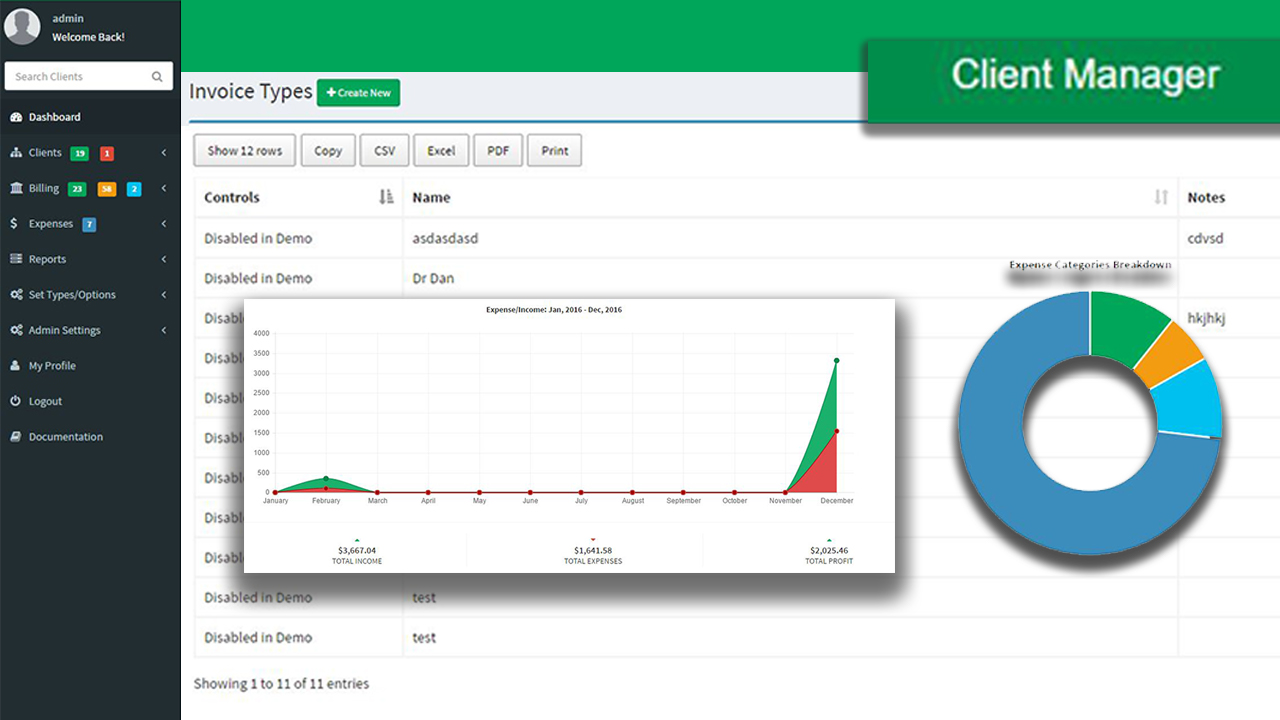This screenshot has width=1280, height=720.
Task: Click the green Create New button
Action: coord(358,93)
